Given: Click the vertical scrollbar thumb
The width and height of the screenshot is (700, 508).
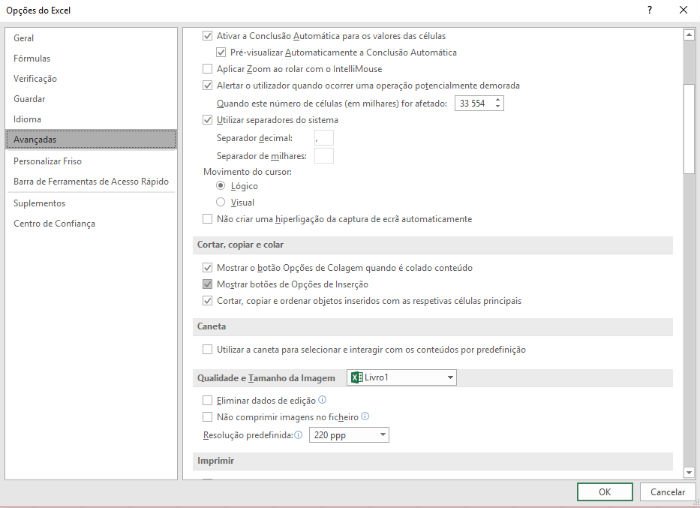Looking at the screenshot, I should pyautogui.click(x=689, y=128).
